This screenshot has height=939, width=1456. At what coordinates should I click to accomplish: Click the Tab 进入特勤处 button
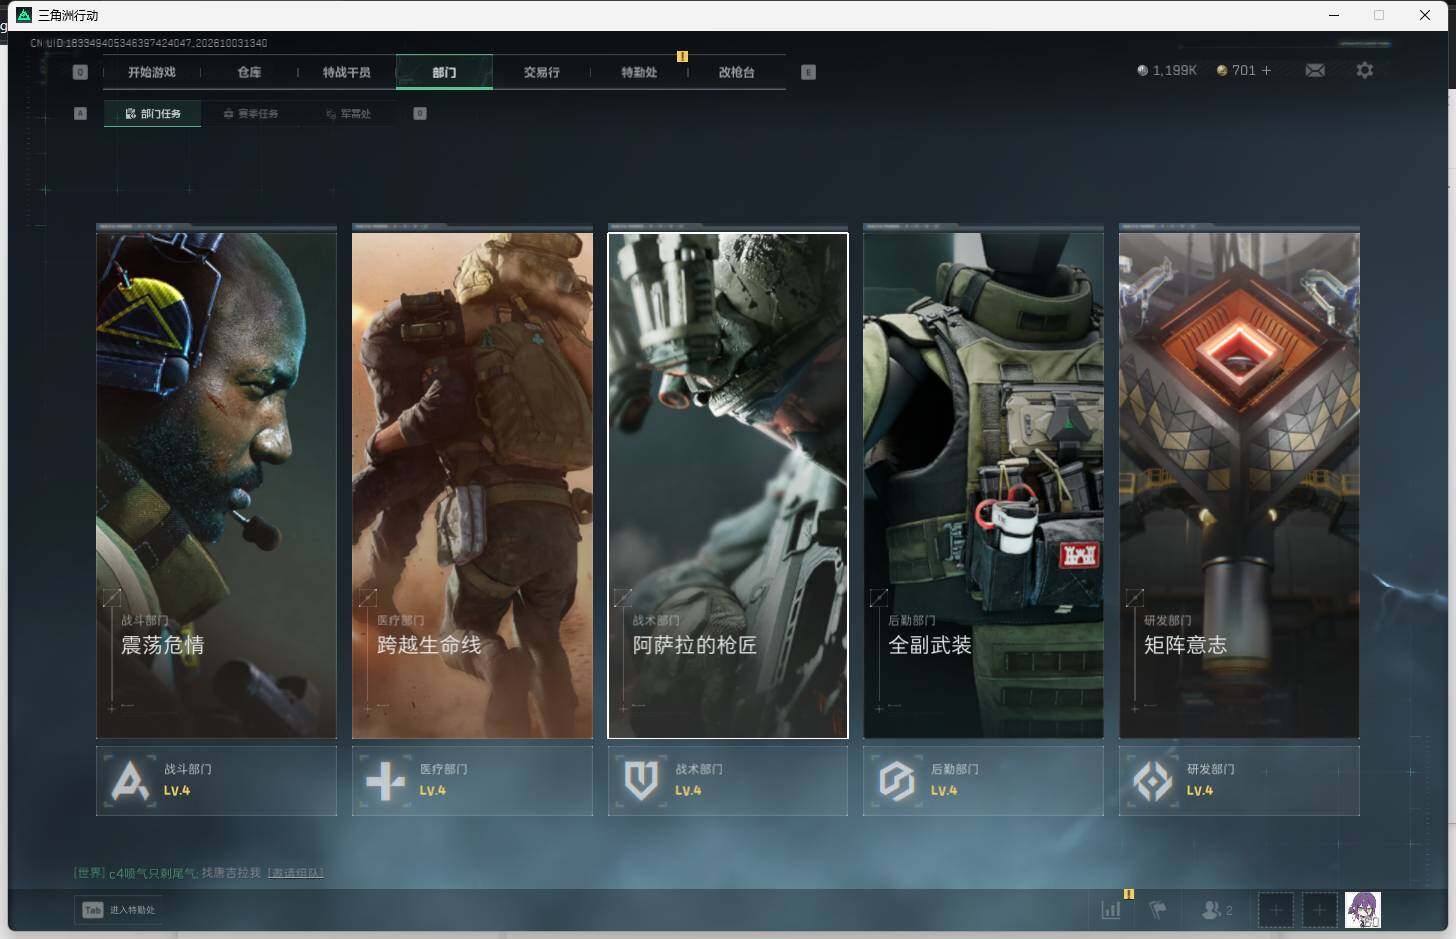click(118, 910)
